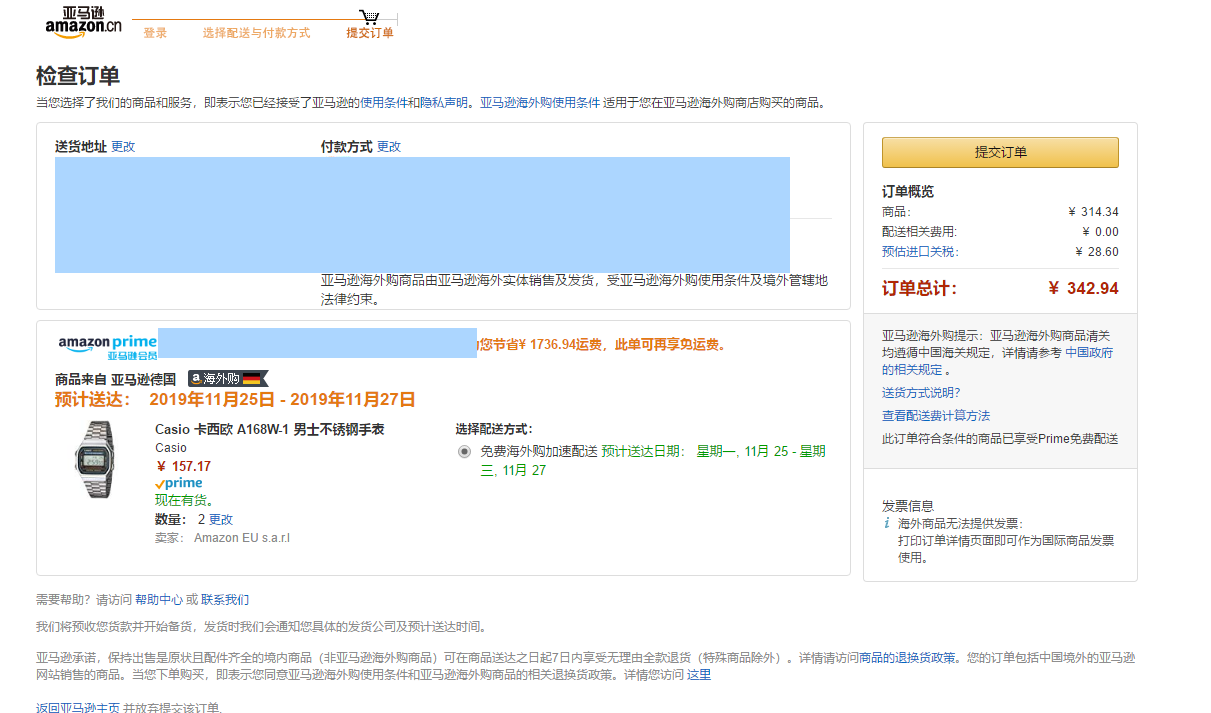Click the 订单概览 heading
Image resolution: width=1211 pixels, height=713 pixels.
(x=908, y=191)
